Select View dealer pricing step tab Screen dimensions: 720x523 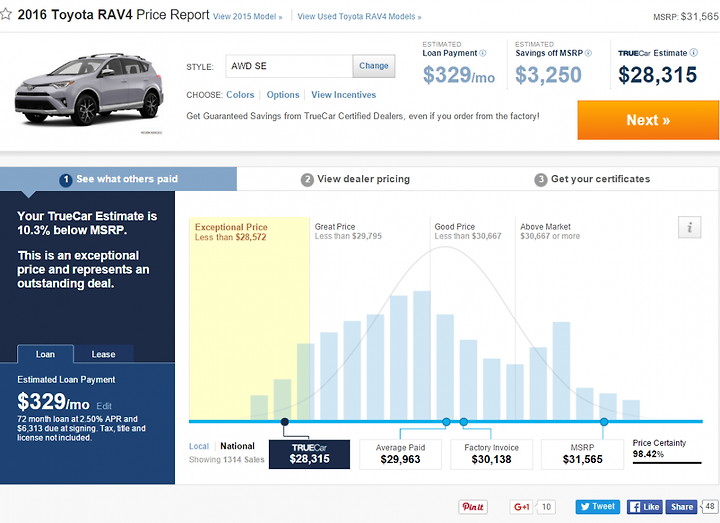[x=355, y=179]
